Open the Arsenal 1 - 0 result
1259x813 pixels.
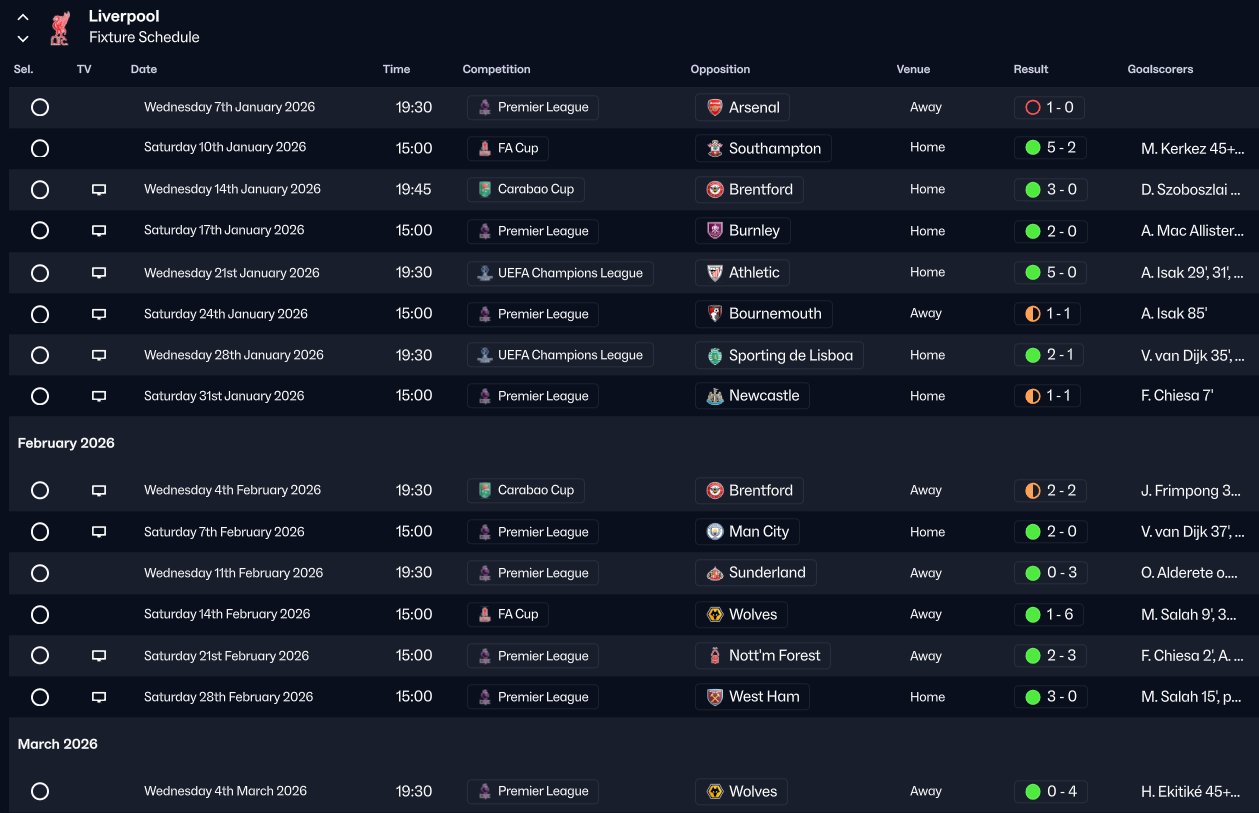coord(1049,107)
